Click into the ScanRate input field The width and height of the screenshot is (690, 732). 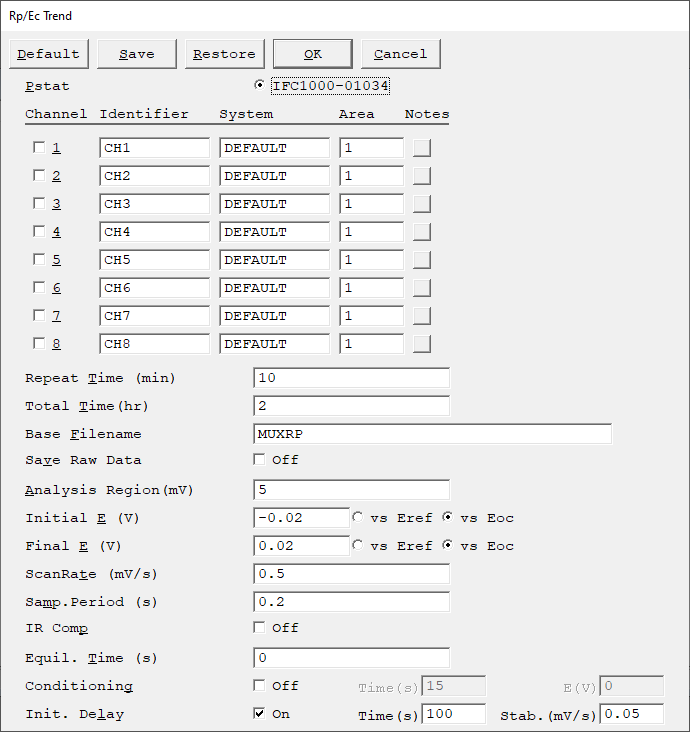coord(352,574)
